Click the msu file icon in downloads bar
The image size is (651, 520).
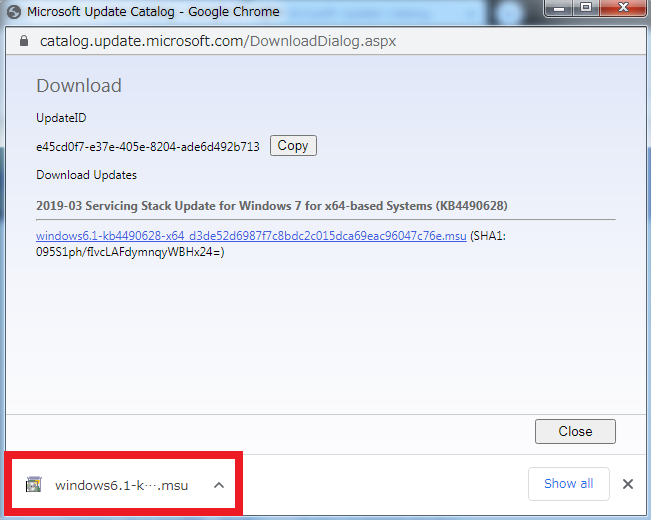click(34, 484)
